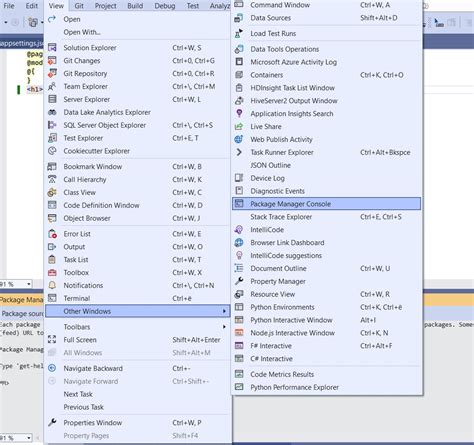
Task: Select F# Interactive entry
Action: (x=326, y=346)
